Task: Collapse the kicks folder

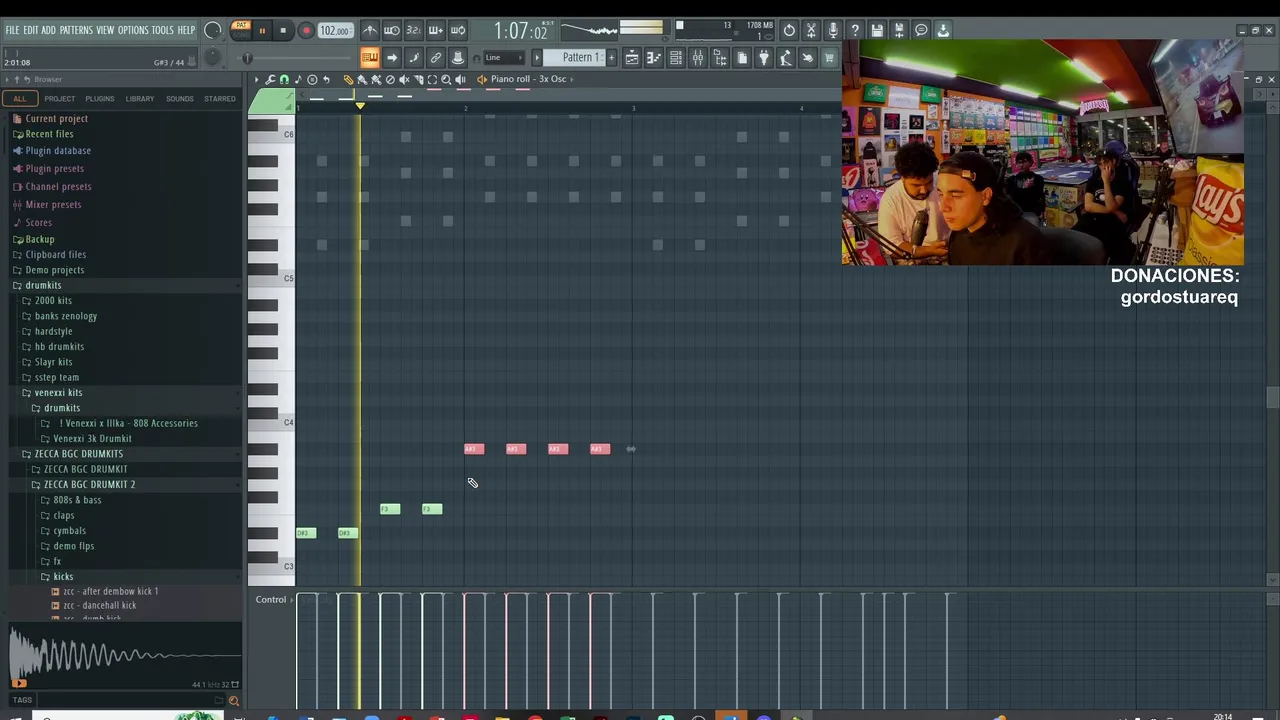Action: tap(63, 576)
